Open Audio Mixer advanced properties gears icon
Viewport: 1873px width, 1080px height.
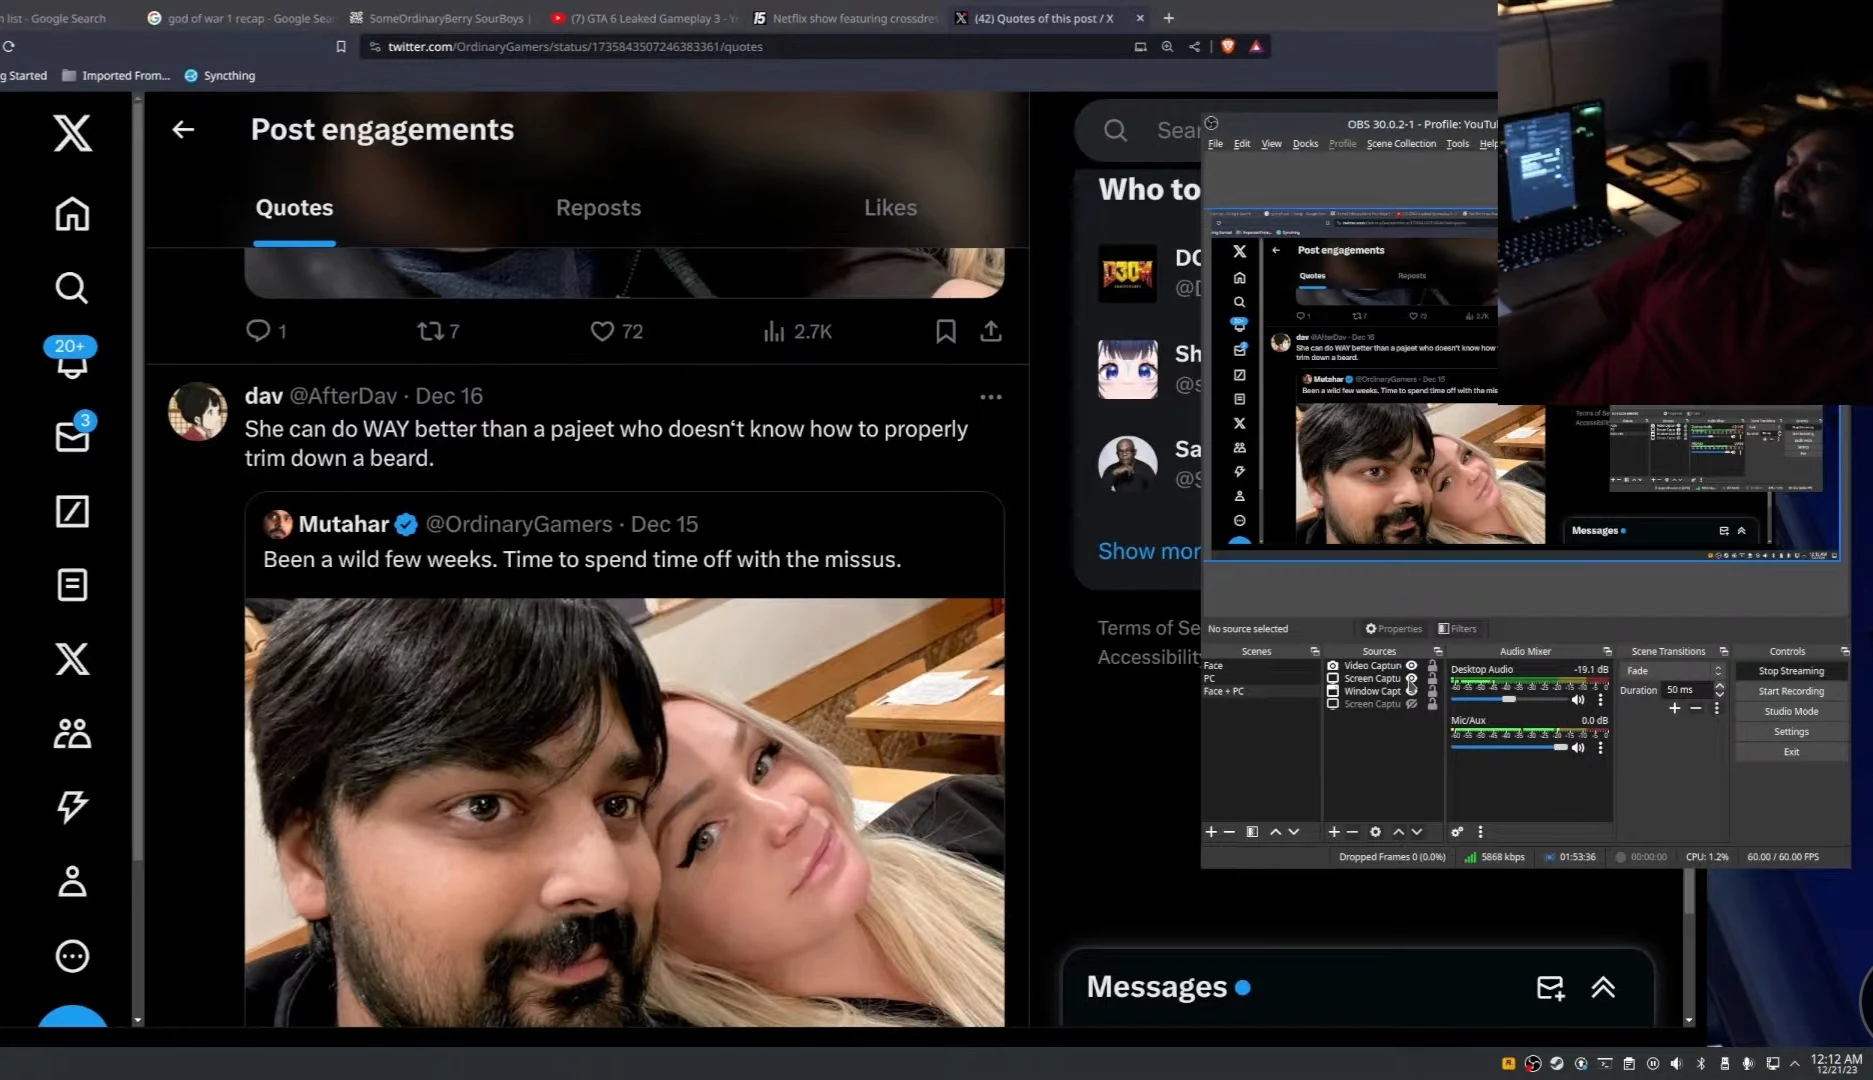[x=1457, y=832]
